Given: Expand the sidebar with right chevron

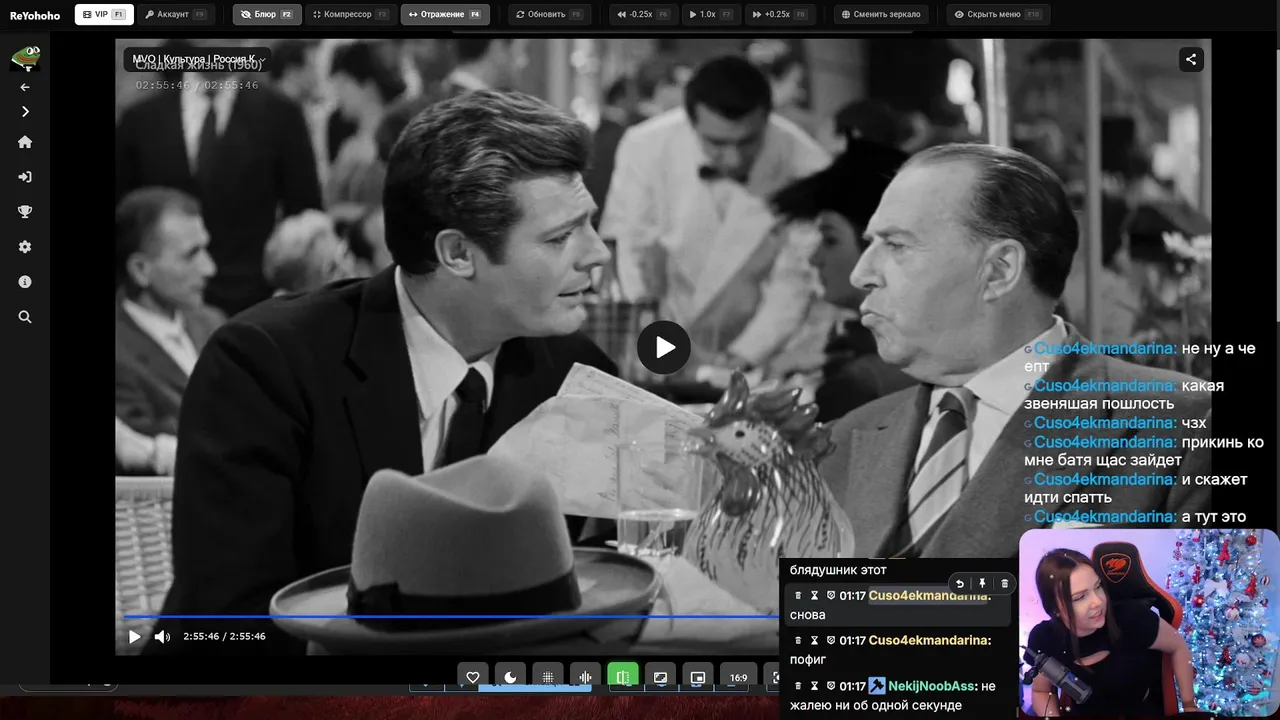Looking at the screenshot, I should pos(25,112).
